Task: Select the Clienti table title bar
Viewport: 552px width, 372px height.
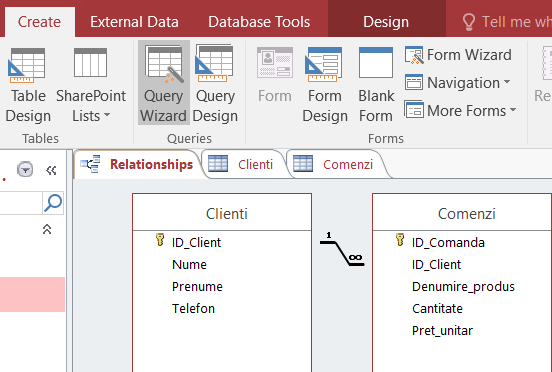Action: 222,213
